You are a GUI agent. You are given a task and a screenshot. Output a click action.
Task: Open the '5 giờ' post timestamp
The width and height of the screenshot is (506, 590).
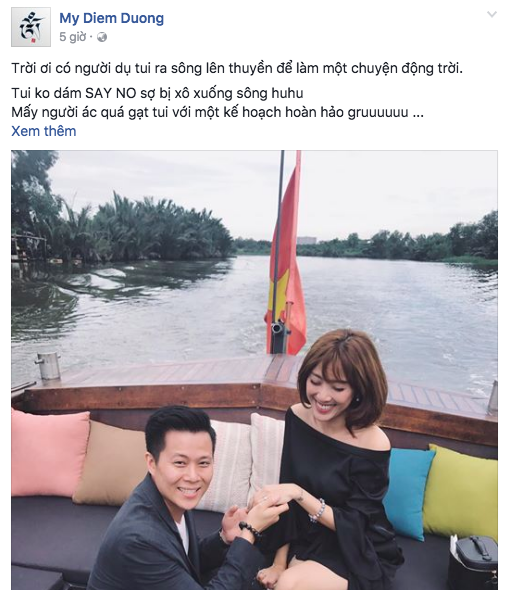pos(73,37)
